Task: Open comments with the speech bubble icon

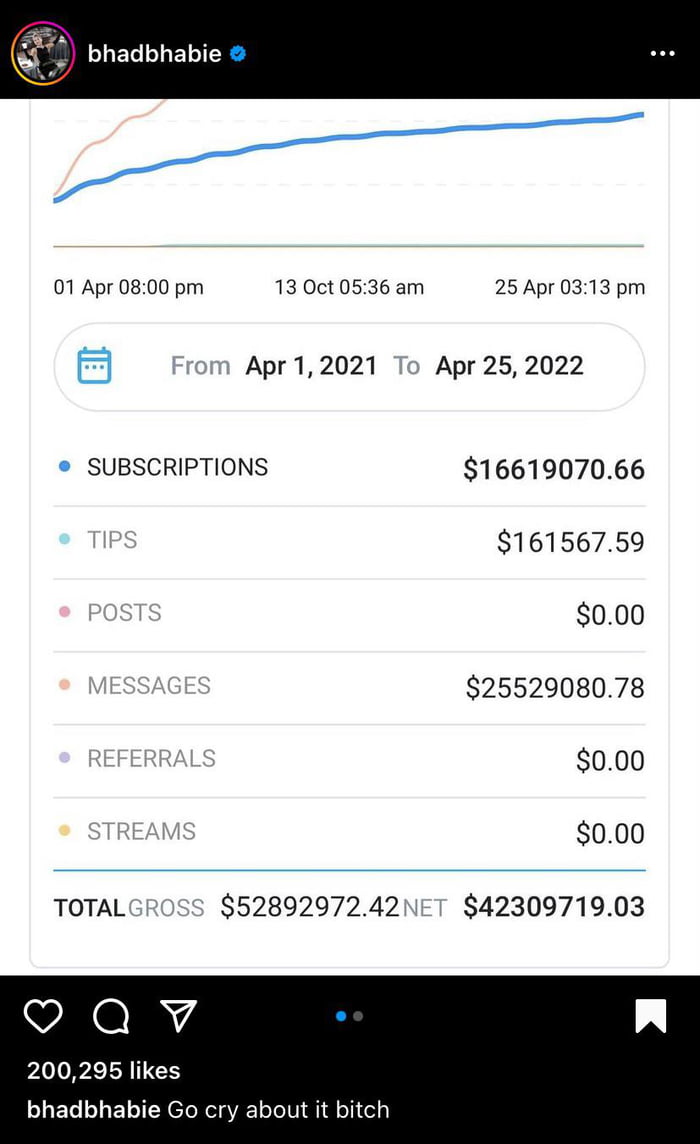Action: 110,1016
